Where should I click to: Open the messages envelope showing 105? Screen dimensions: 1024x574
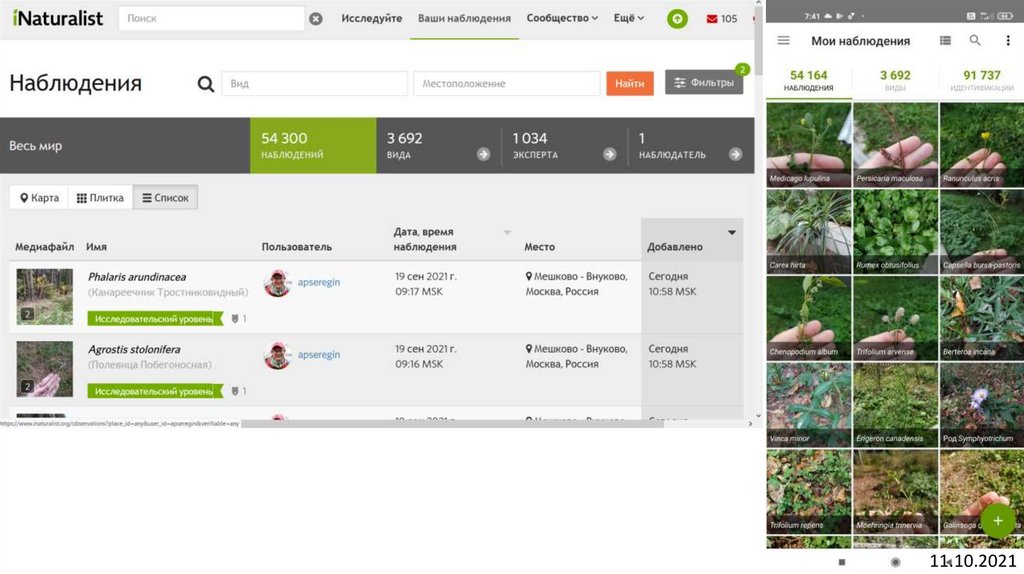722,19
